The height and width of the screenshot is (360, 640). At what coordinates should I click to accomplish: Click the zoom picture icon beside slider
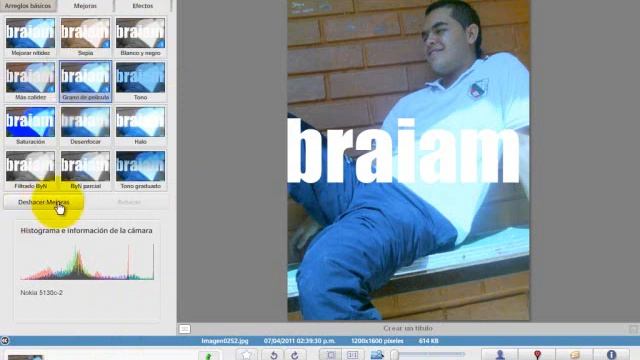pyautogui.click(x=377, y=355)
